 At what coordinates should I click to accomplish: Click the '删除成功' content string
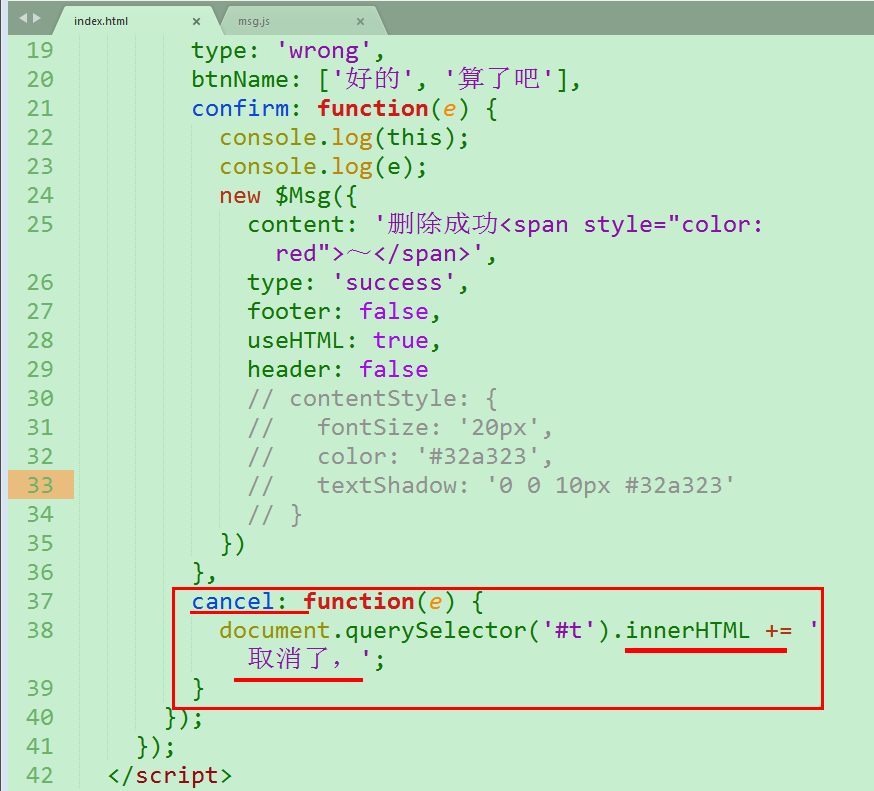[x=442, y=225]
